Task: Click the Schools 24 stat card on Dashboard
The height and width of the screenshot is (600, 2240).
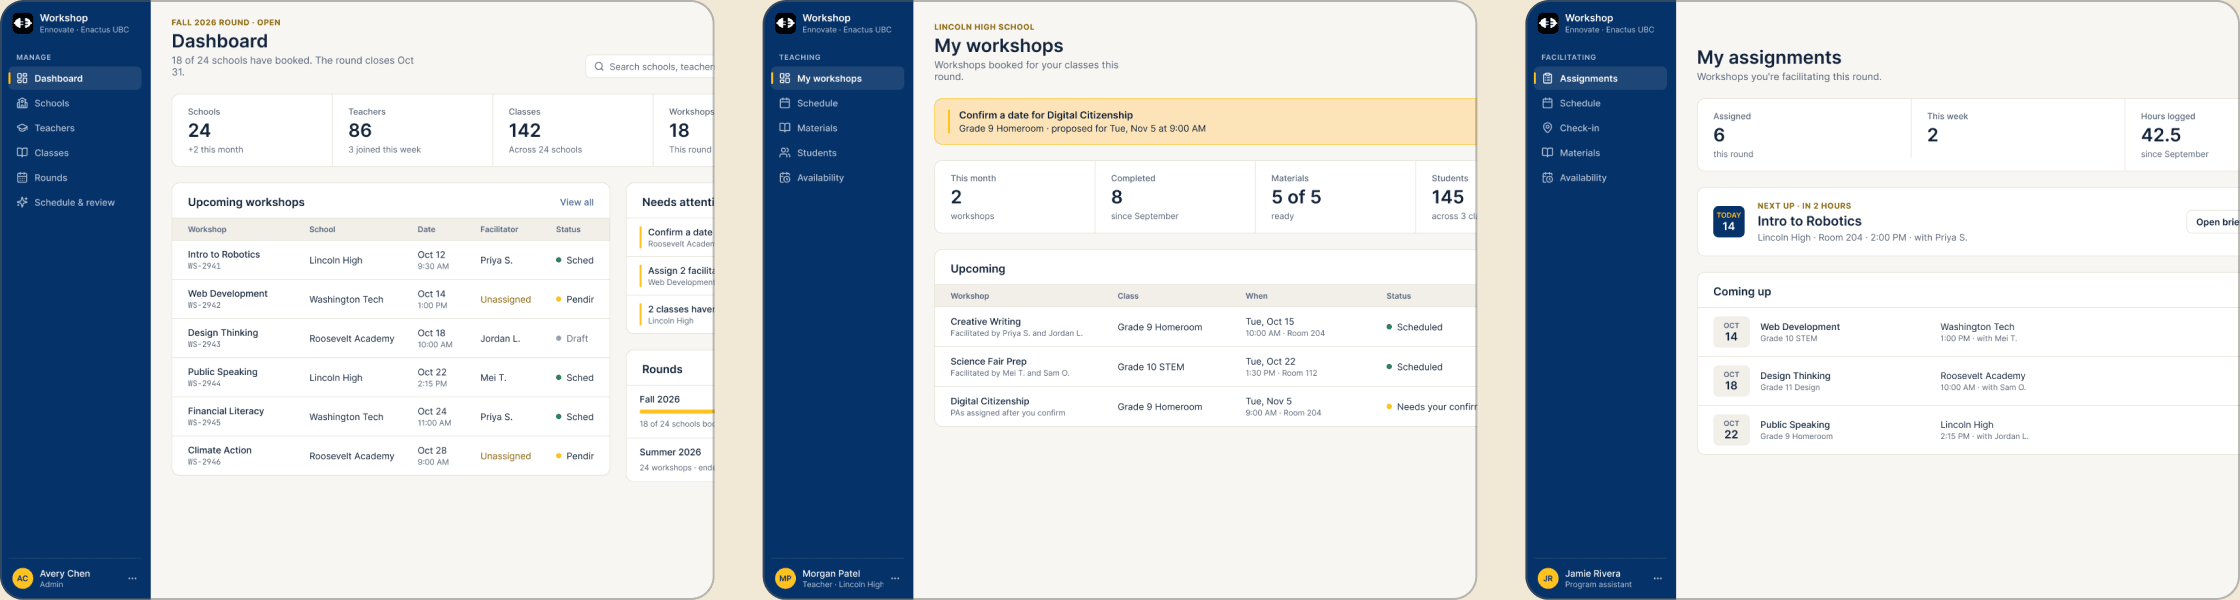Action: pyautogui.click(x=252, y=130)
